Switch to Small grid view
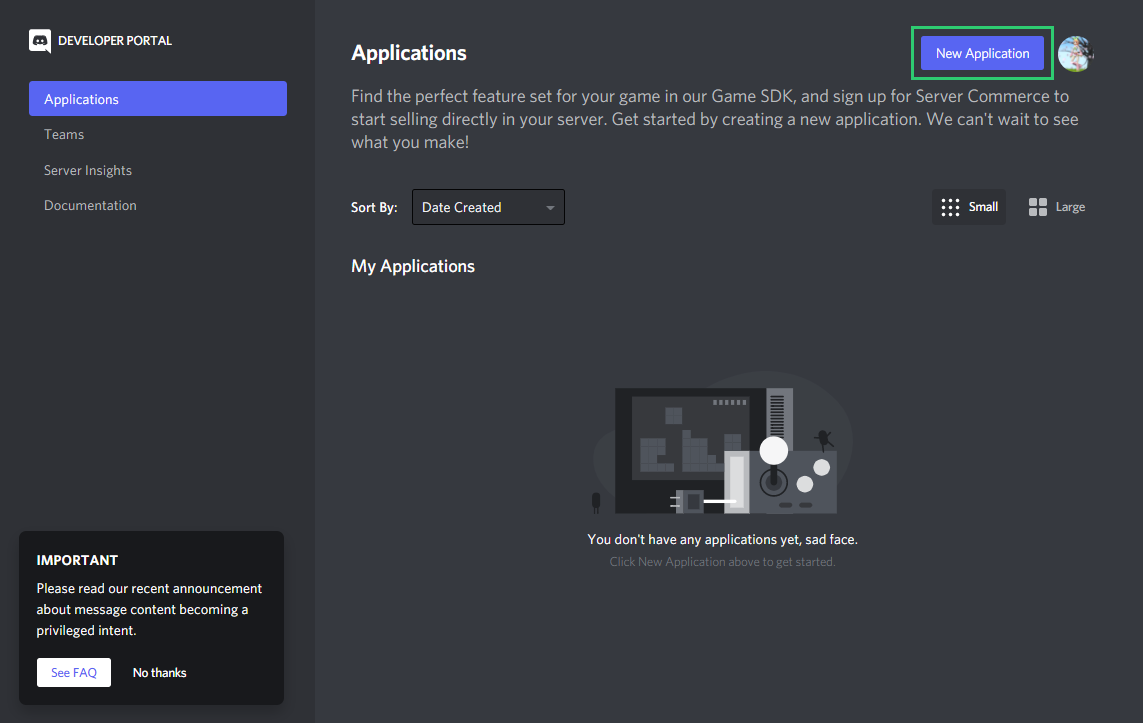Viewport: 1143px width, 723px height. point(969,207)
